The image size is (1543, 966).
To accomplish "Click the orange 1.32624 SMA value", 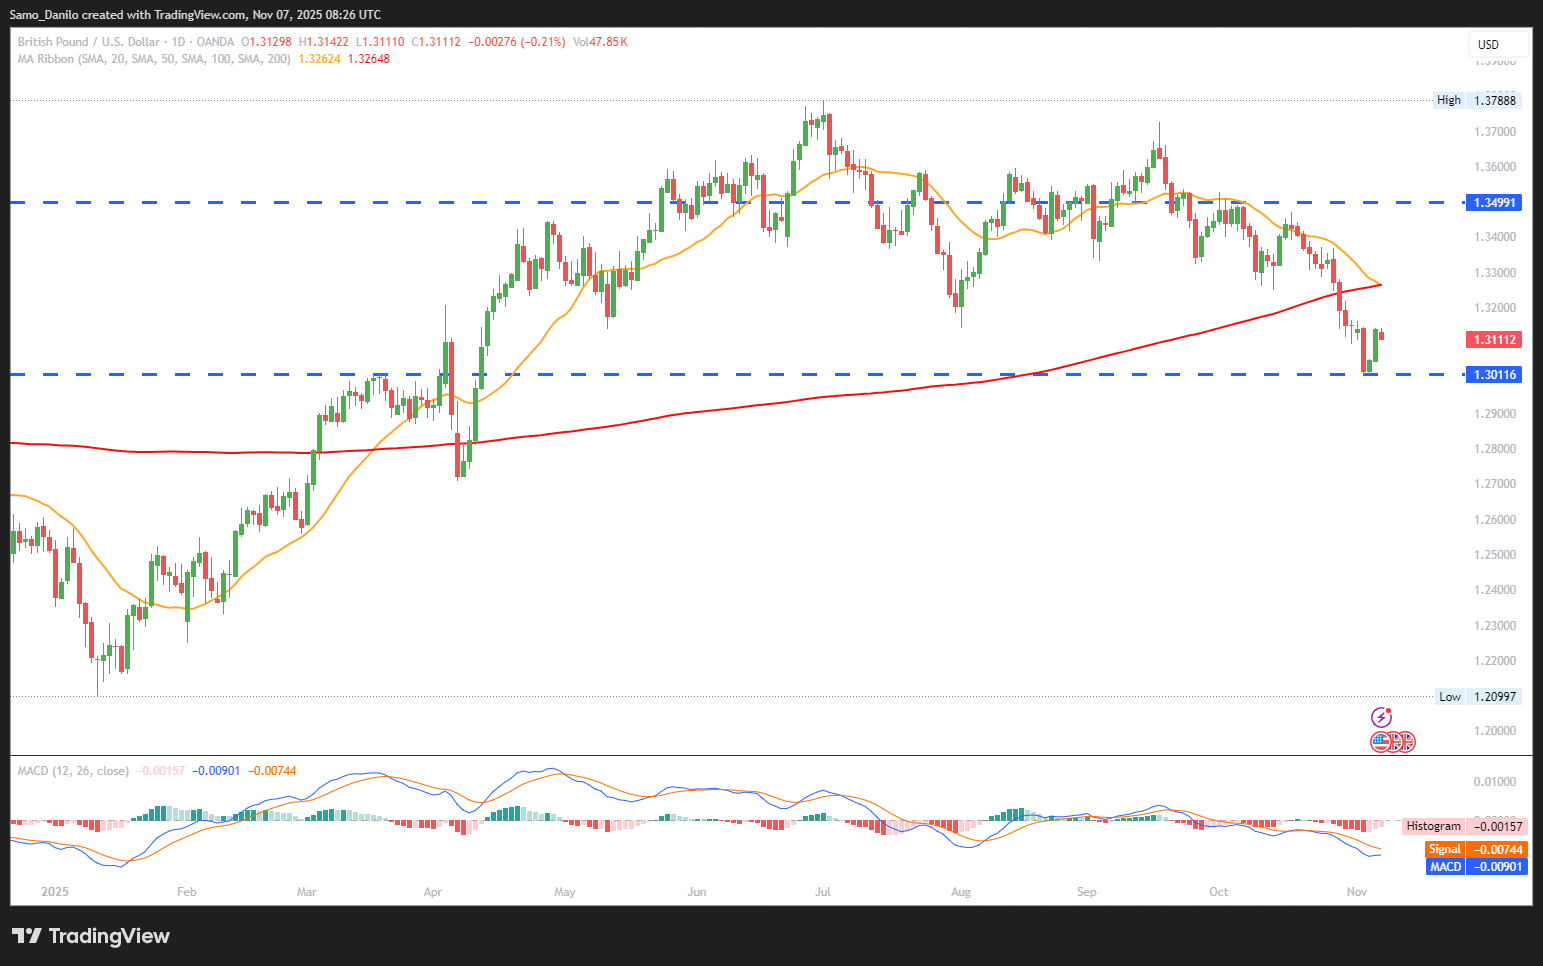I will click(x=319, y=59).
